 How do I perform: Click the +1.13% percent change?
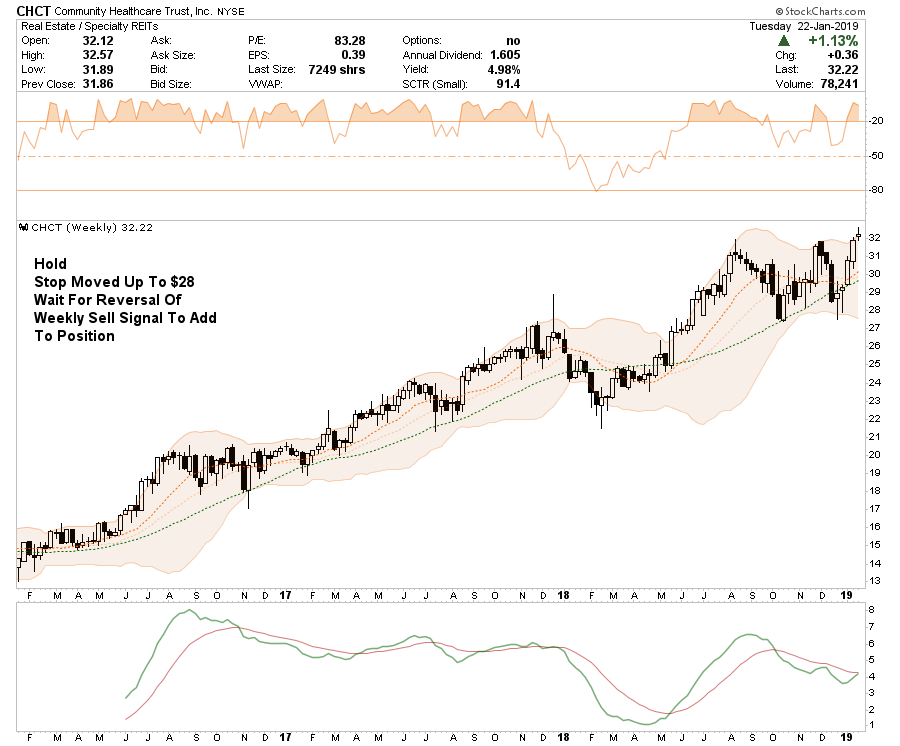pos(833,41)
